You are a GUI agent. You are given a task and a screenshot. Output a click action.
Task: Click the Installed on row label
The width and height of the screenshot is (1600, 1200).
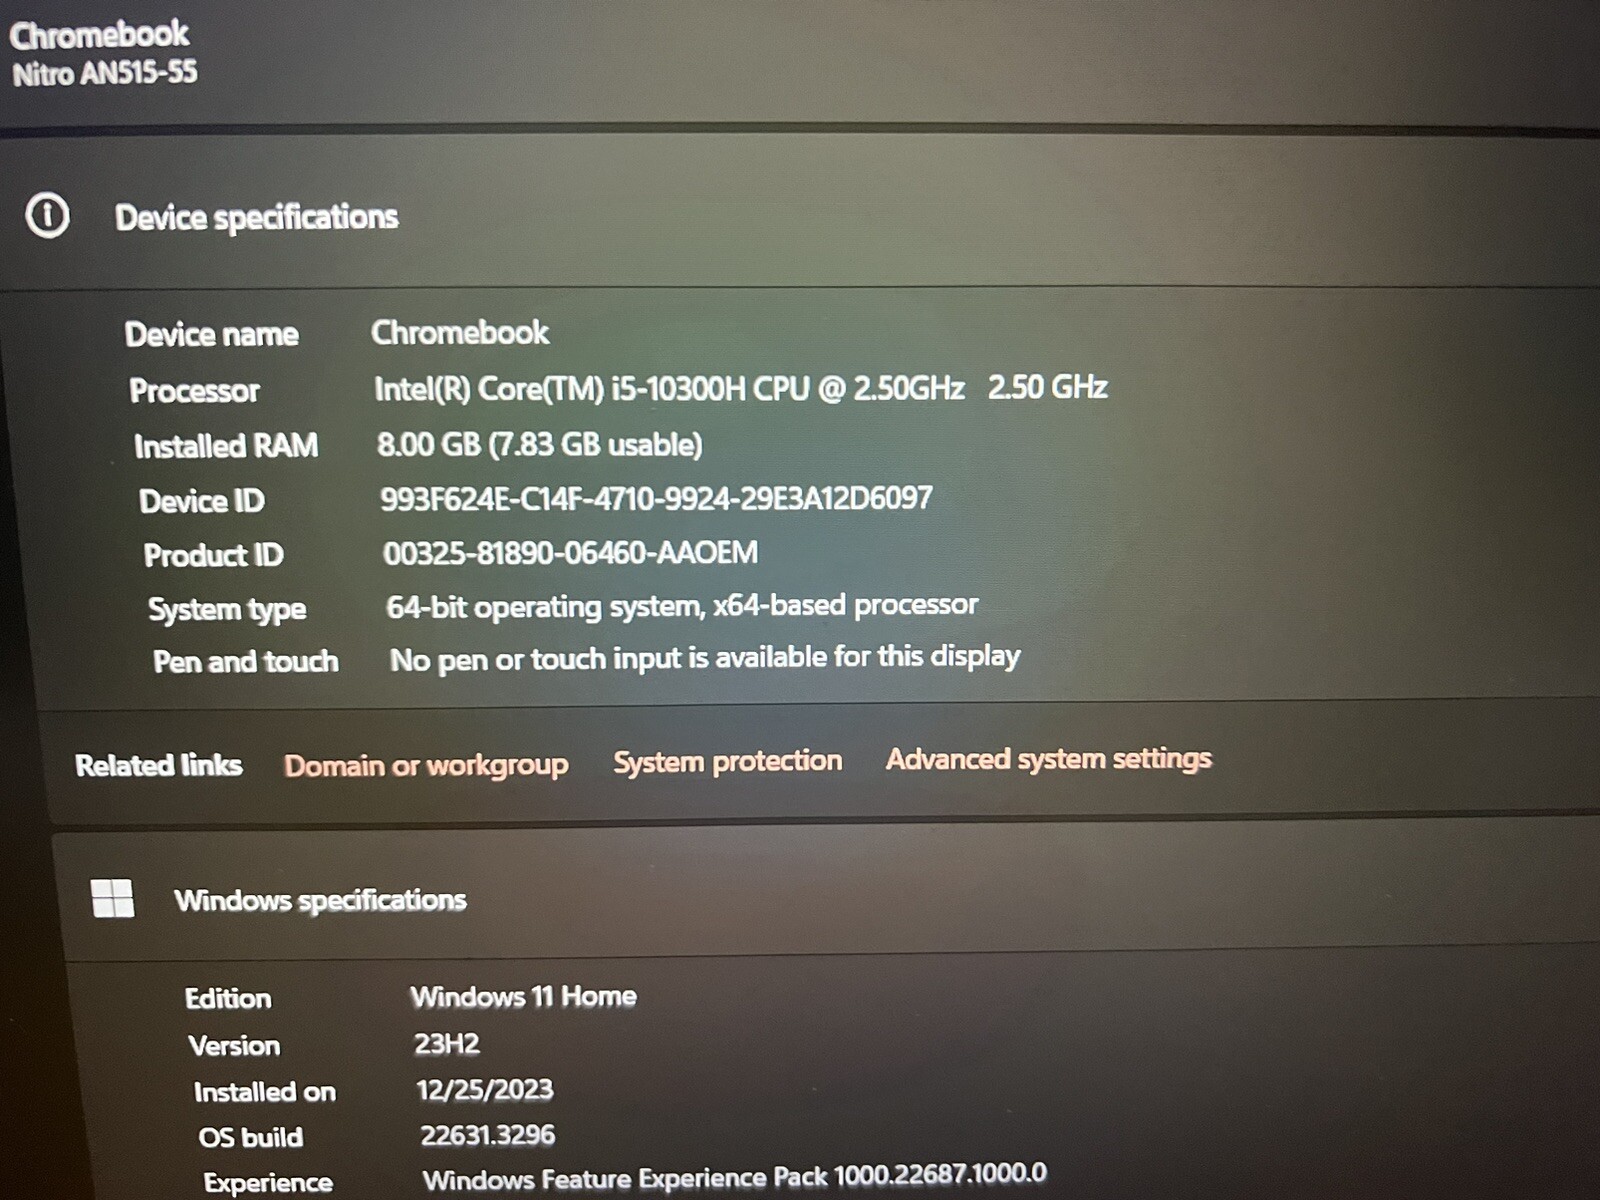(x=264, y=1092)
